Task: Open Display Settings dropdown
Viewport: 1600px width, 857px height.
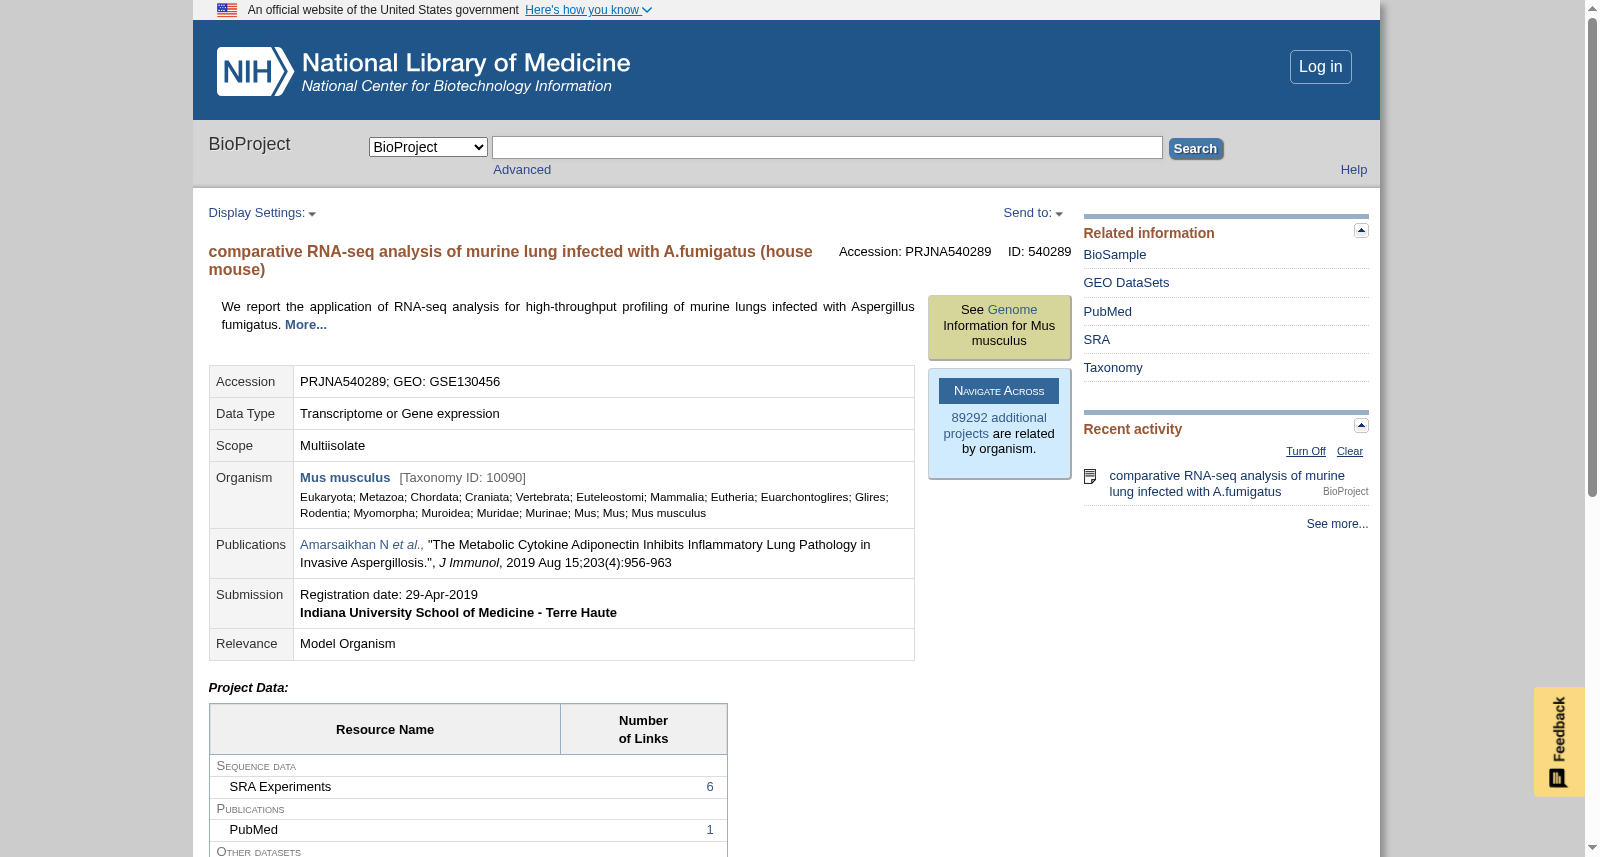Action: point(262,213)
